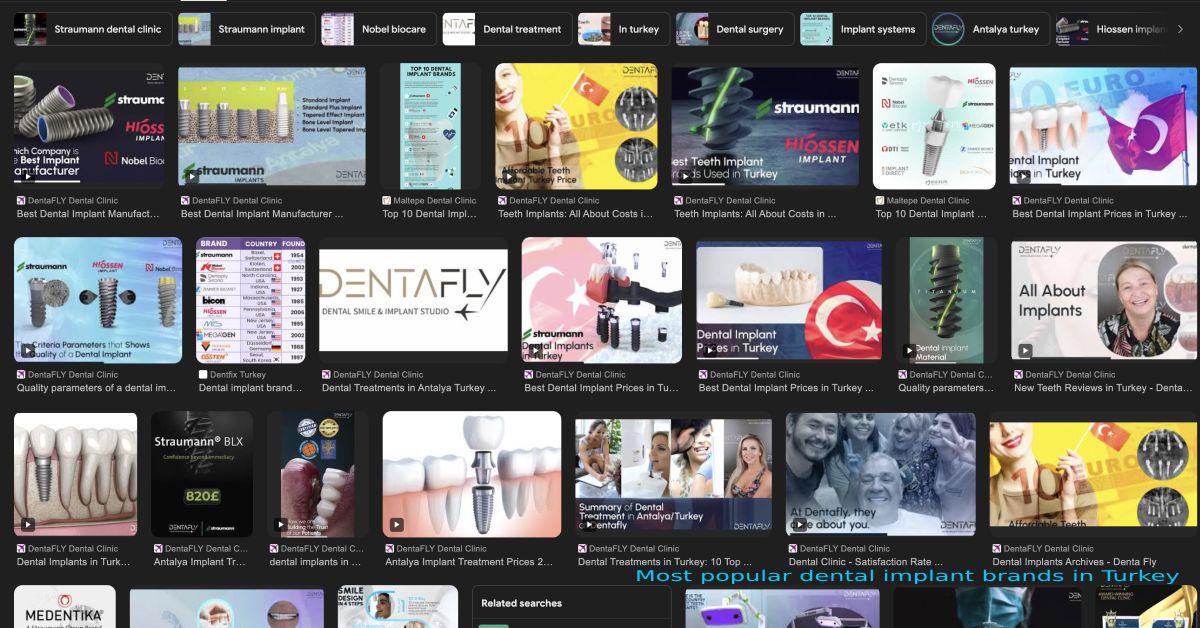Click play icon on single tooth implant thumbnail
The image size is (1200, 628).
[x=397, y=524]
